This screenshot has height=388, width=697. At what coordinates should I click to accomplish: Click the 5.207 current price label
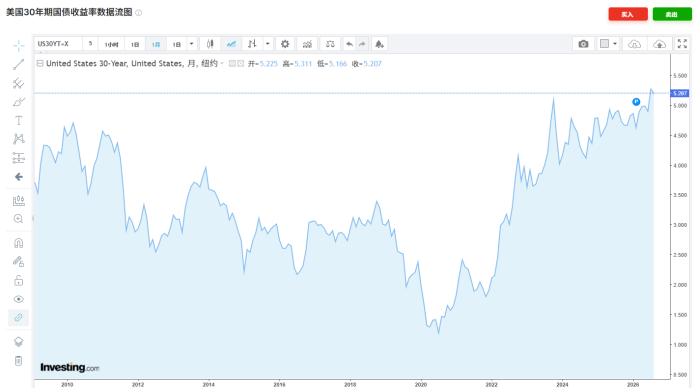tap(680, 93)
